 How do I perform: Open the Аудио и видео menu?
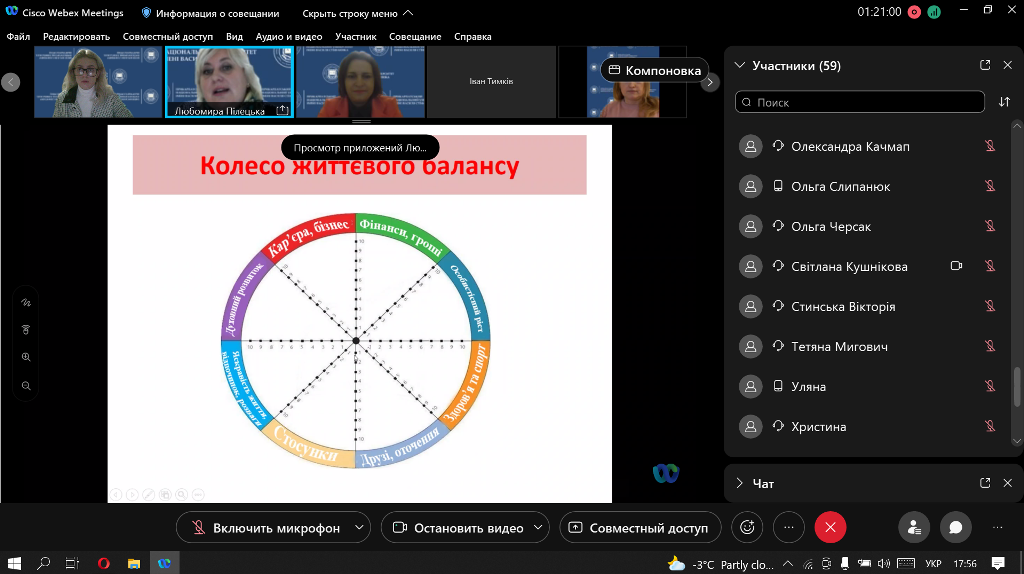pyautogui.click(x=289, y=37)
